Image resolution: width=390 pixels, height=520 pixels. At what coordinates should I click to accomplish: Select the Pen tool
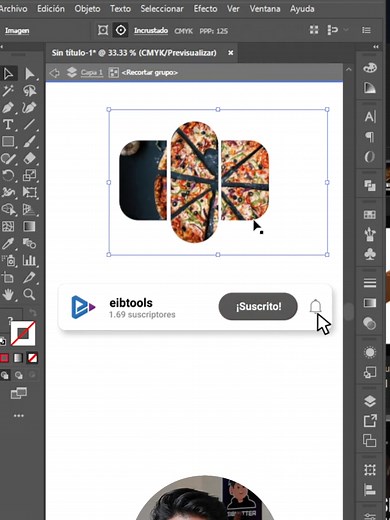tap(8, 108)
